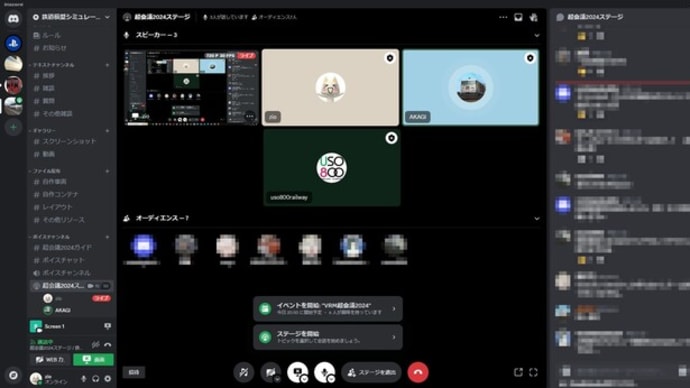
Task: Open the live stream preview thumbnail
Action: 191,88
